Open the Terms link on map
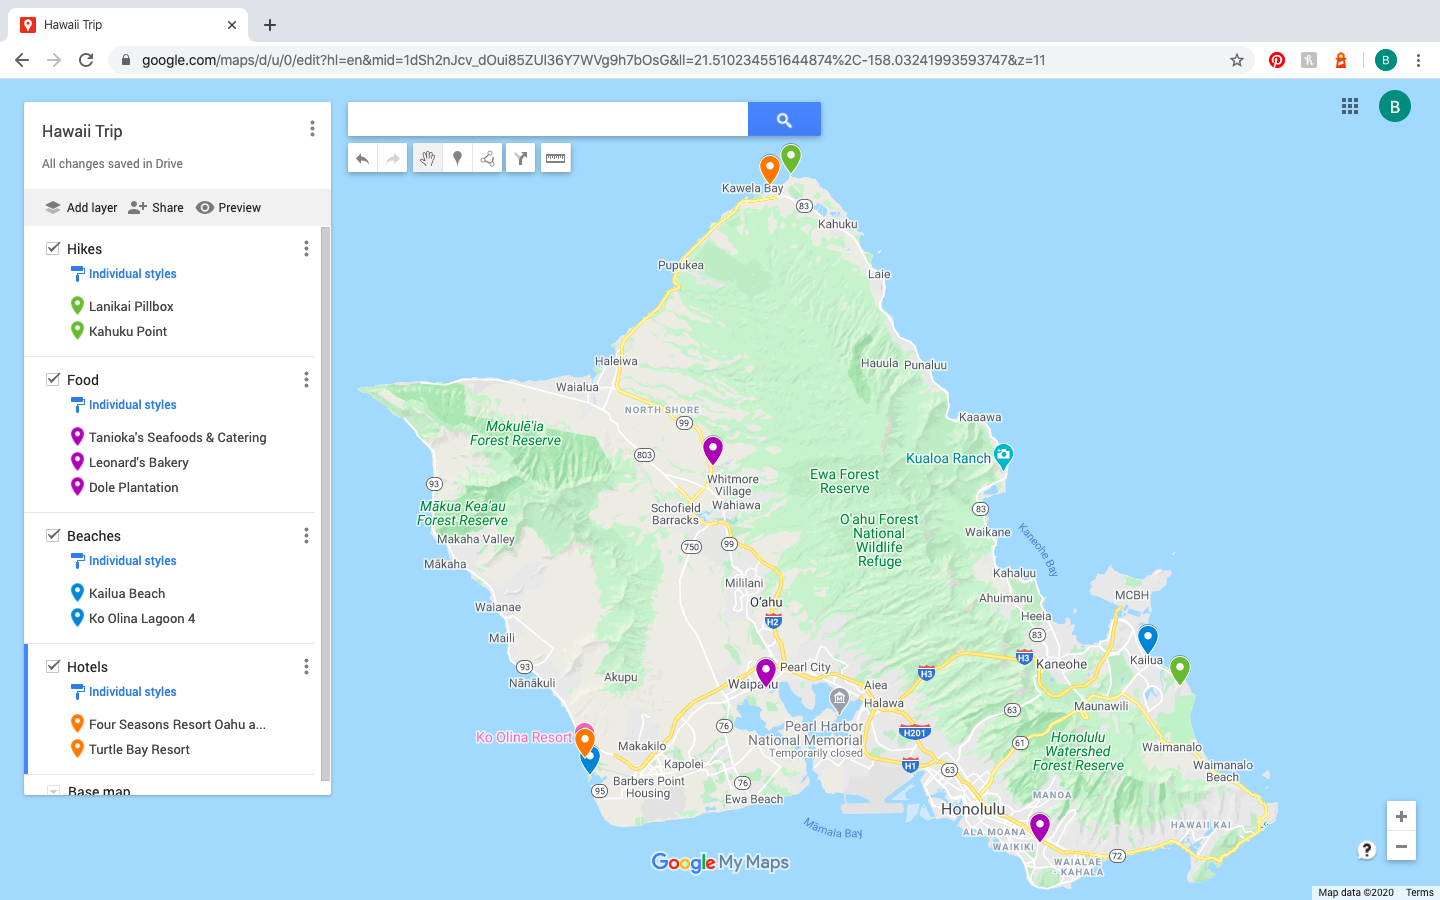This screenshot has width=1440, height=900. click(x=1419, y=893)
